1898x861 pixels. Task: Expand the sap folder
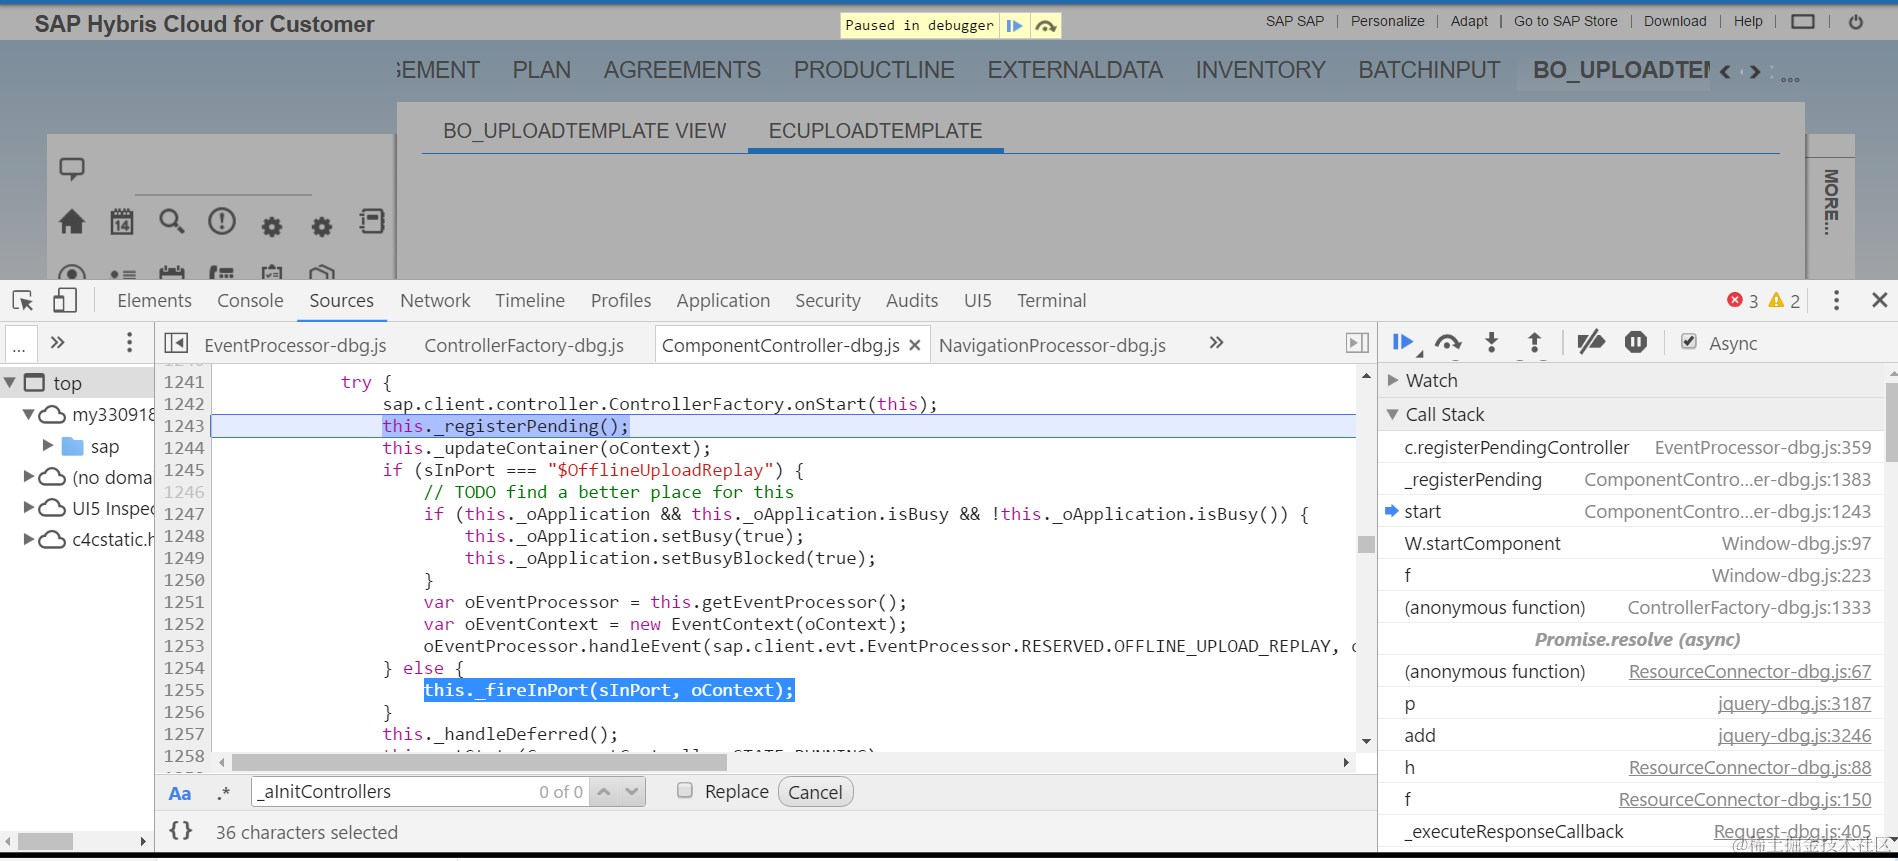[x=48, y=445]
